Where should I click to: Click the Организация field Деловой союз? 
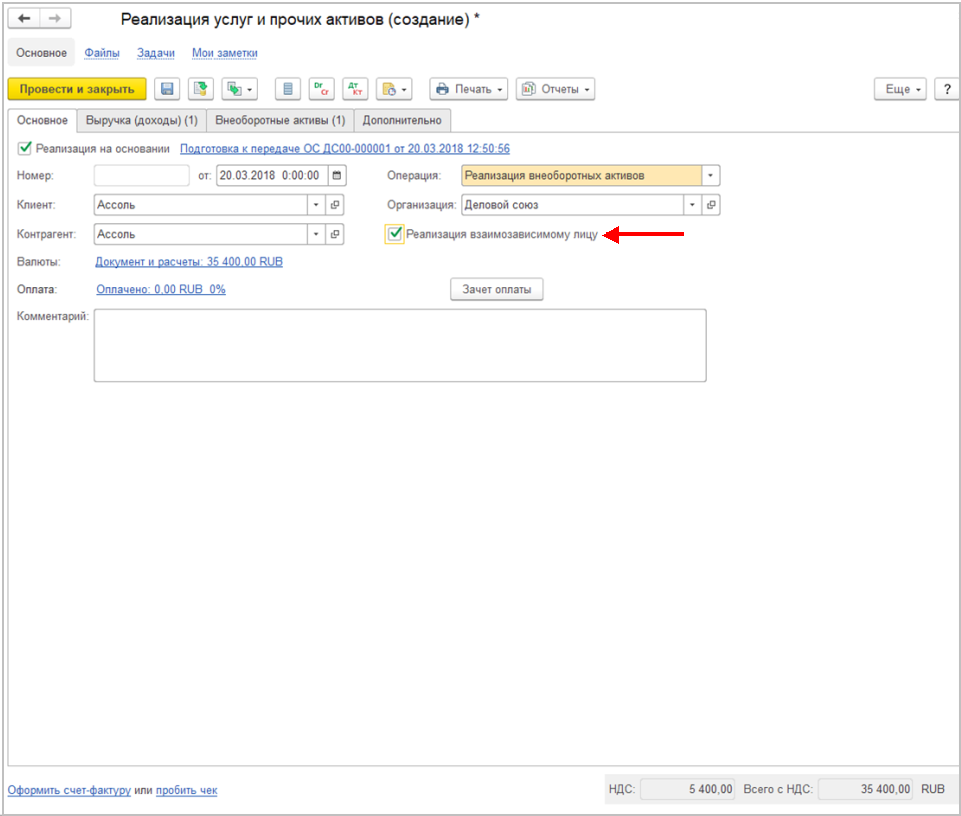pyautogui.click(x=572, y=205)
